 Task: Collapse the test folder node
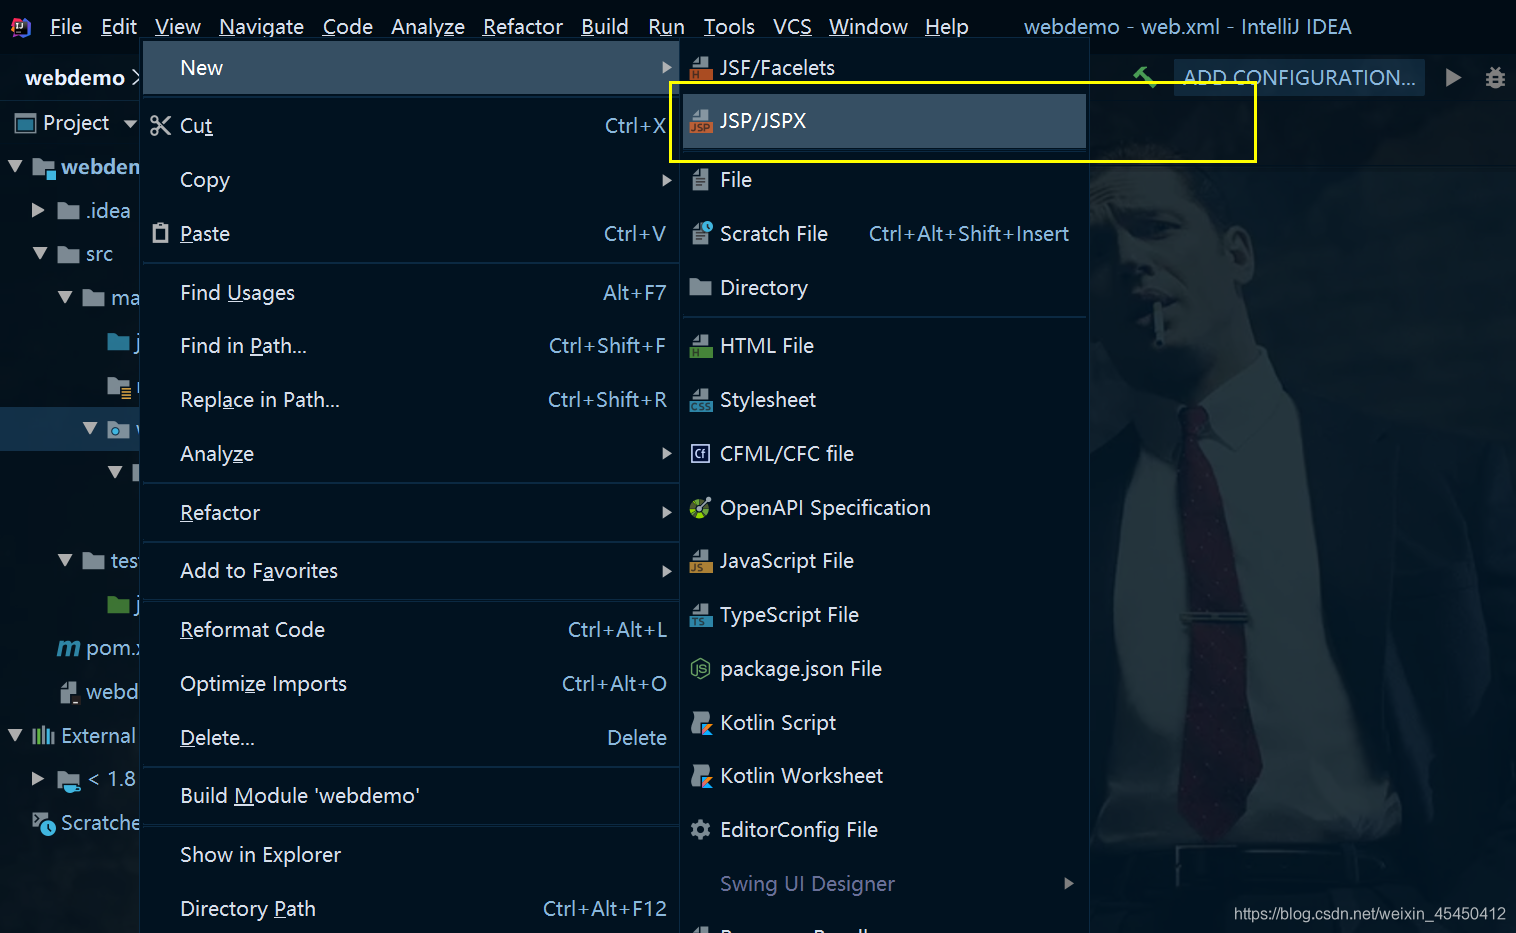(66, 560)
